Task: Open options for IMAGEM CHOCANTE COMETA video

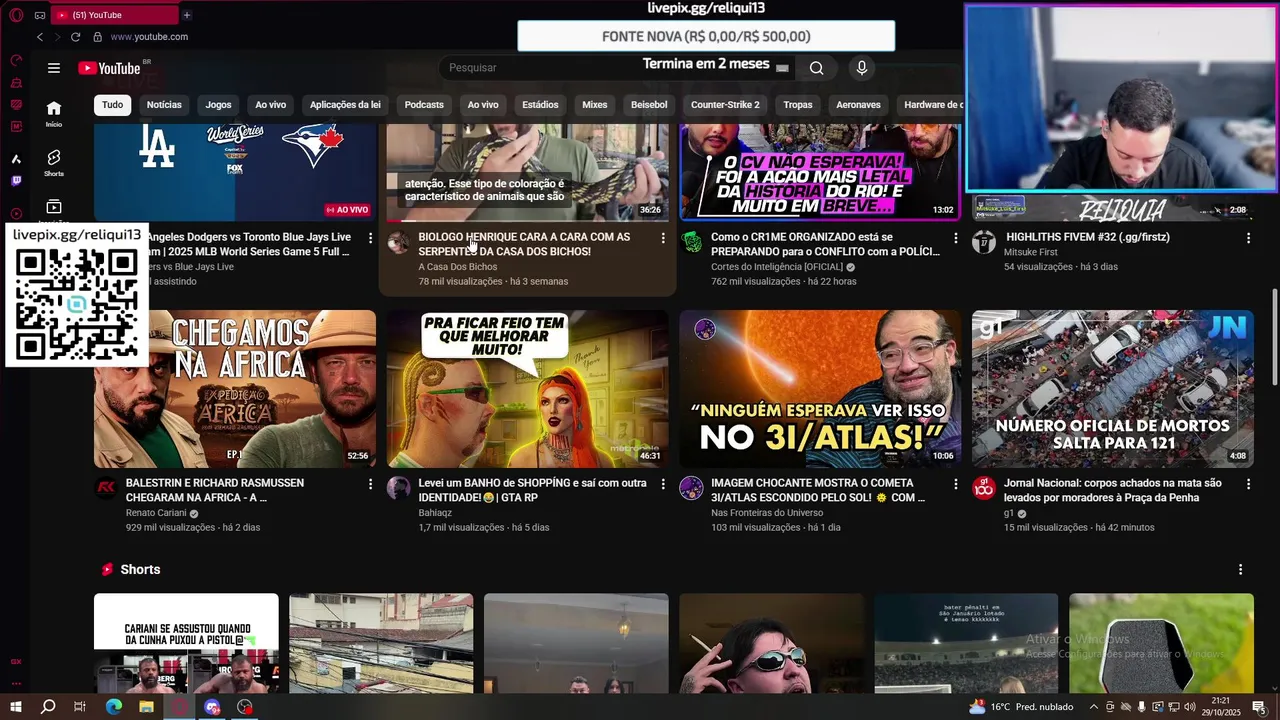Action: [x=955, y=484]
